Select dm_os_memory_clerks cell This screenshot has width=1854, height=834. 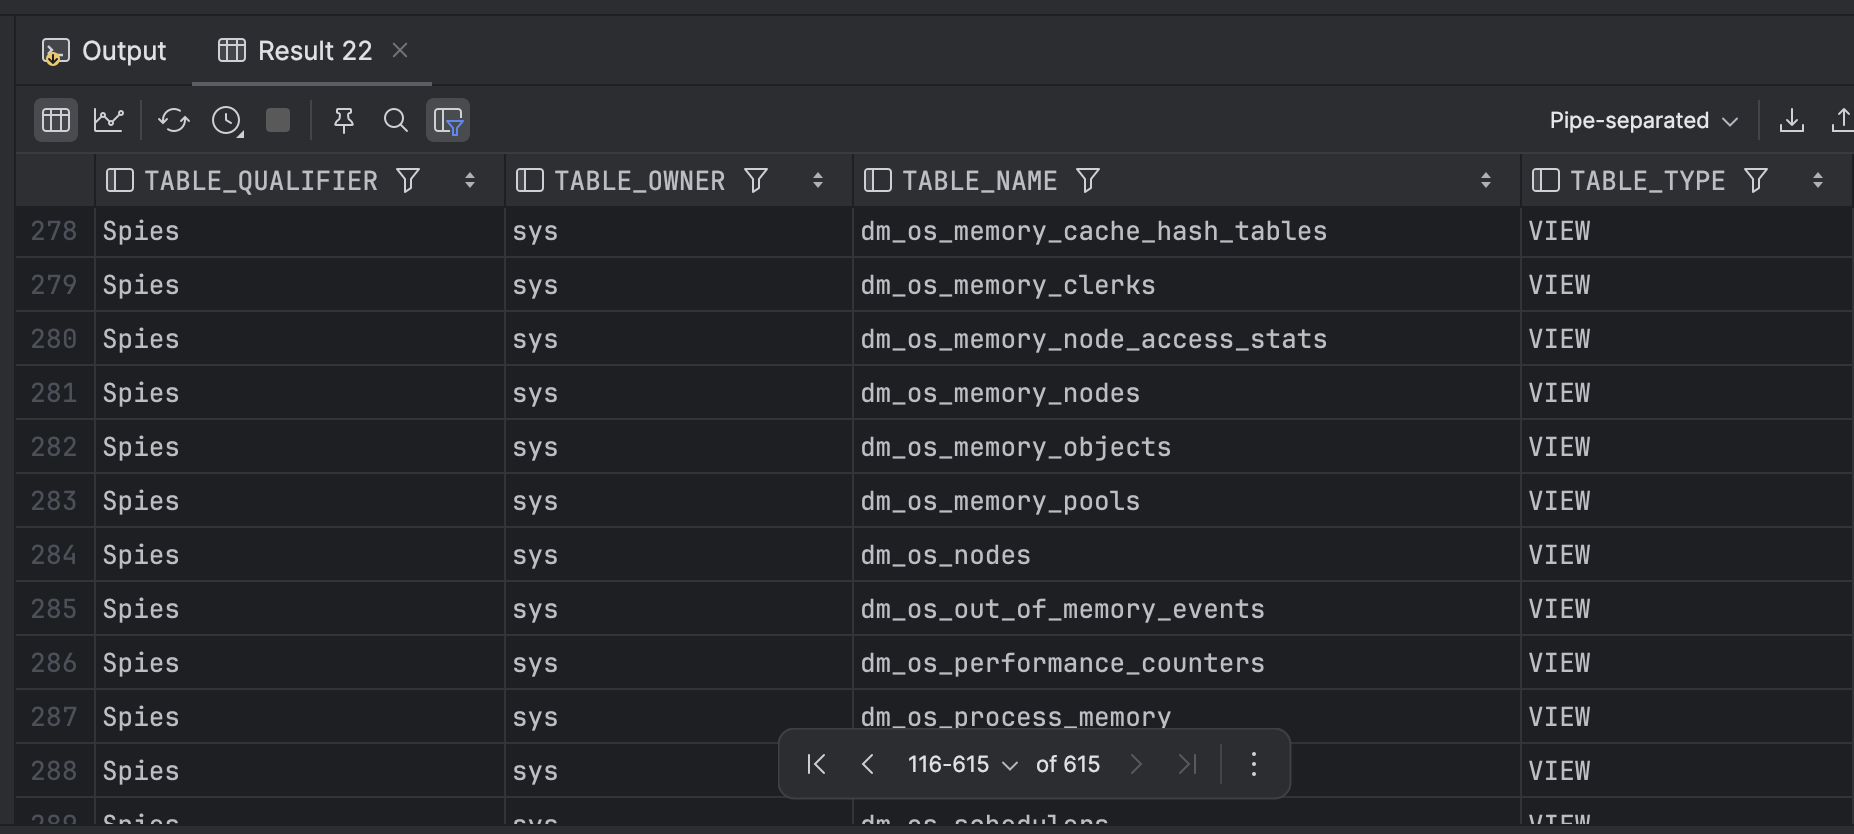coord(1008,286)
